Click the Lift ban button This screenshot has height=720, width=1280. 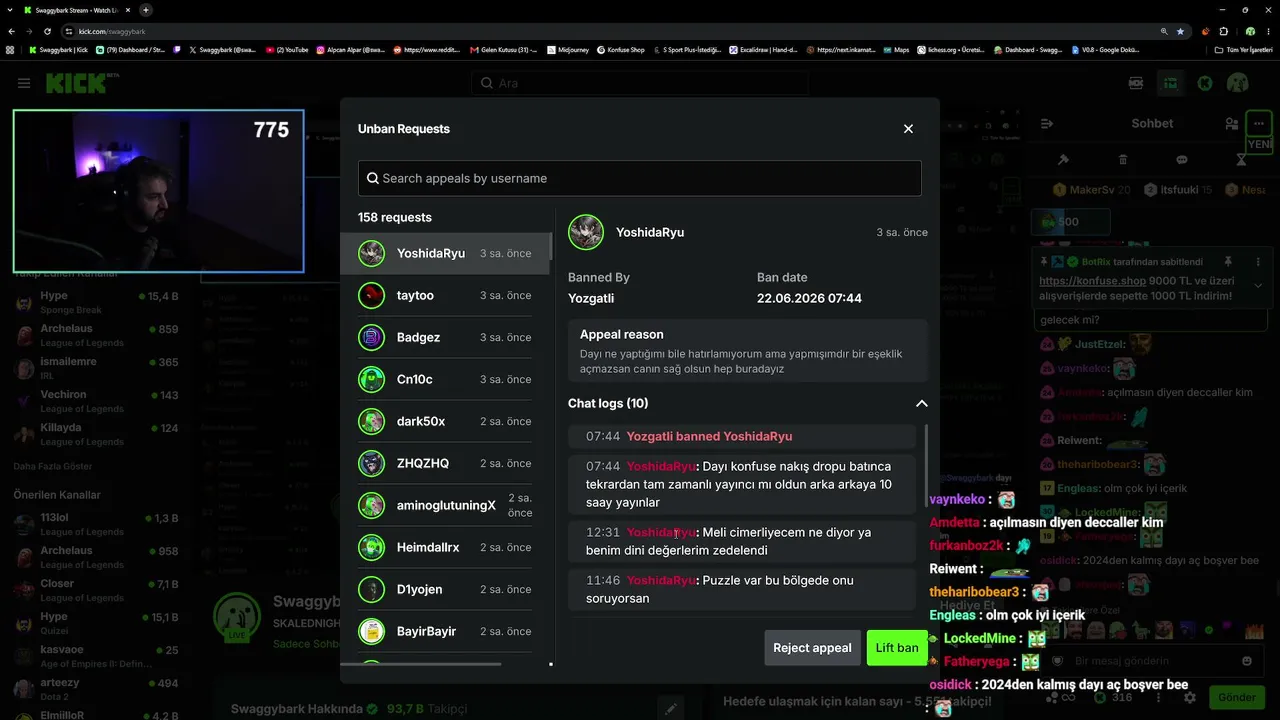(897, 648)
